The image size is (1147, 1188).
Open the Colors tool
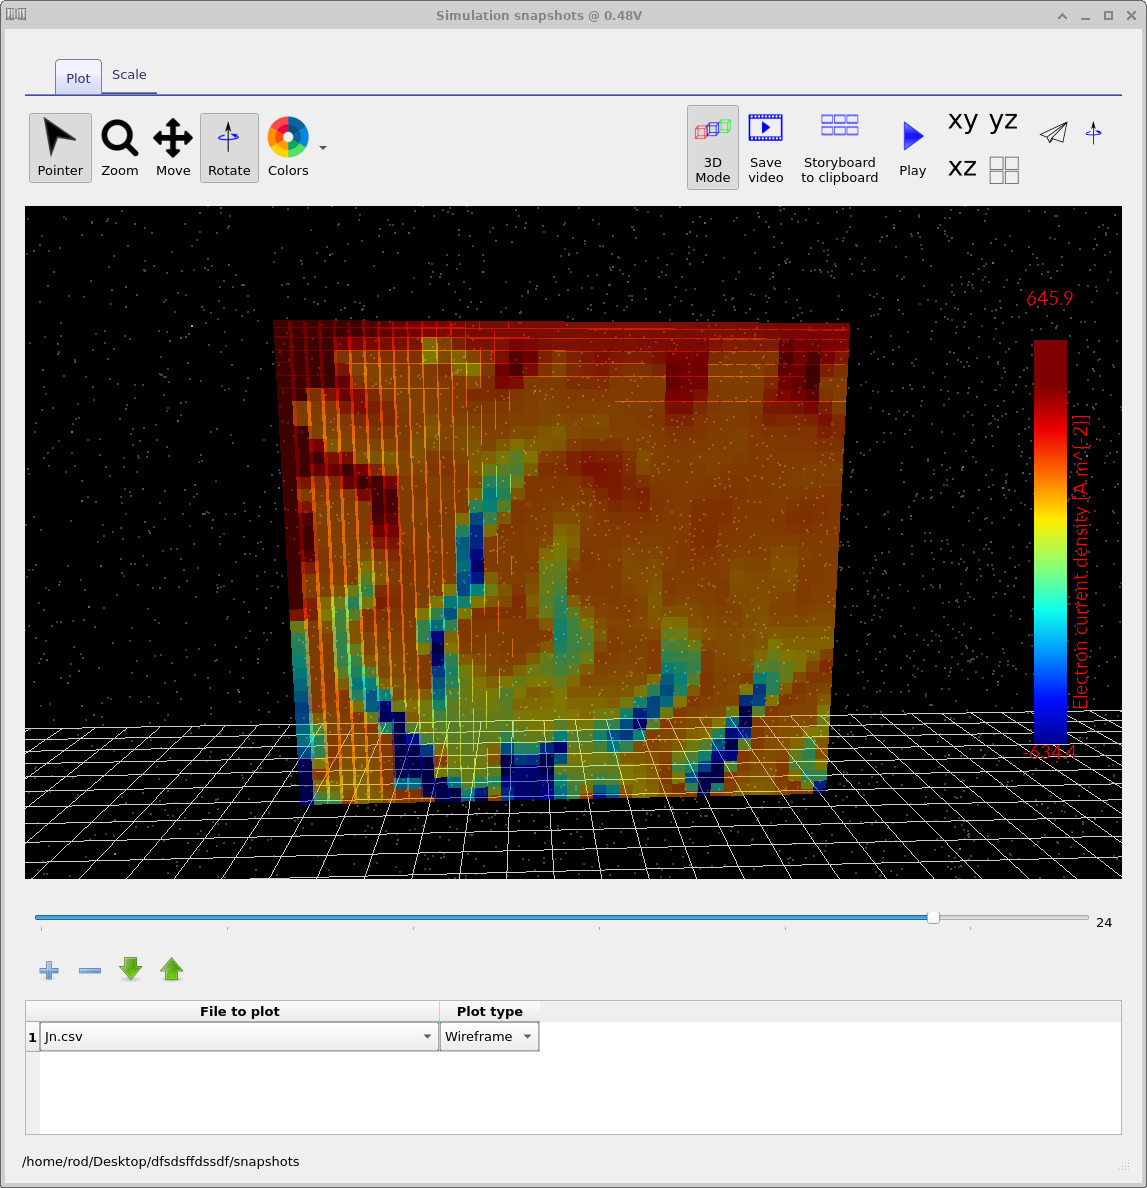coord(288,147)
